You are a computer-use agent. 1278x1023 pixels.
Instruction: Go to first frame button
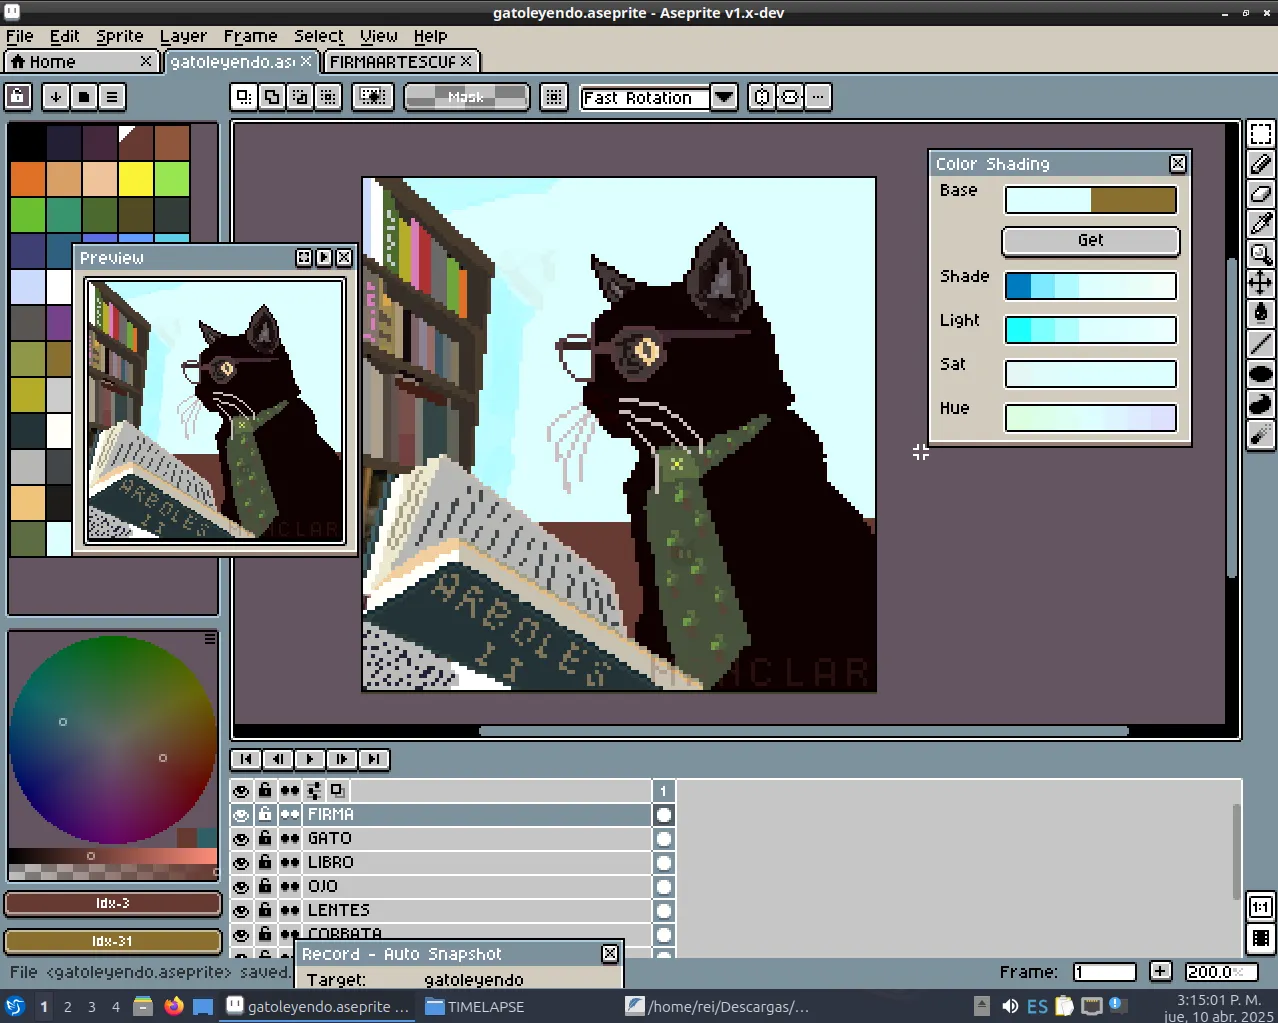[x=246, y=759]
